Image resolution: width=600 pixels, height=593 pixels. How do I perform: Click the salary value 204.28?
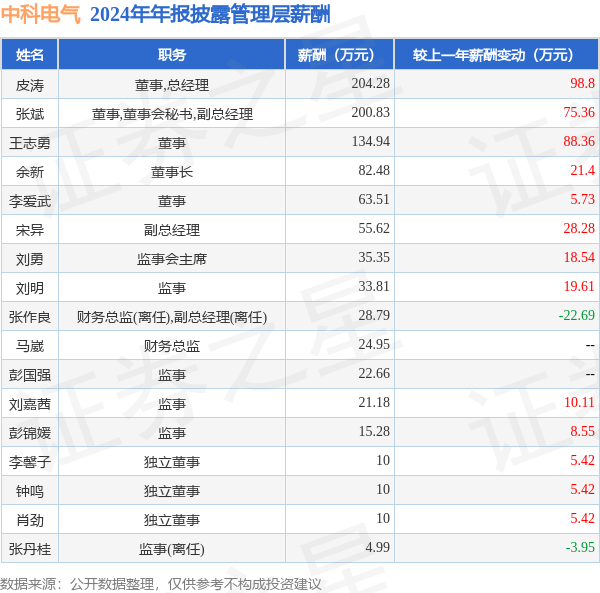click(370, 83)
